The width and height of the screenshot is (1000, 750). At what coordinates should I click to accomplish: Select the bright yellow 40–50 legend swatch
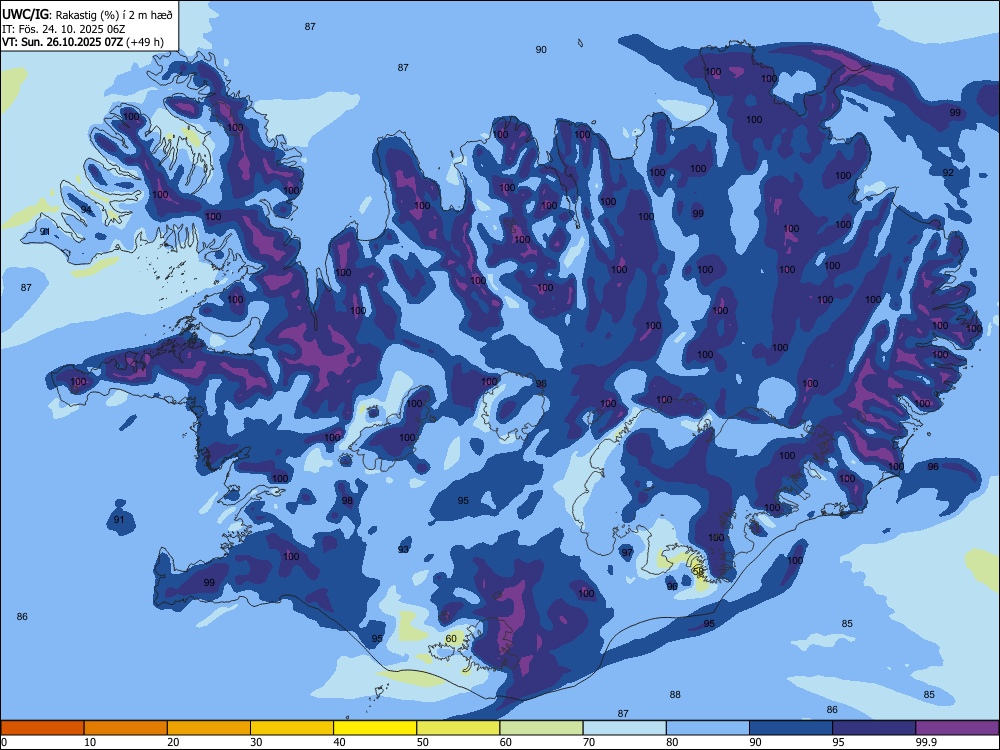[x=375, y=728]
